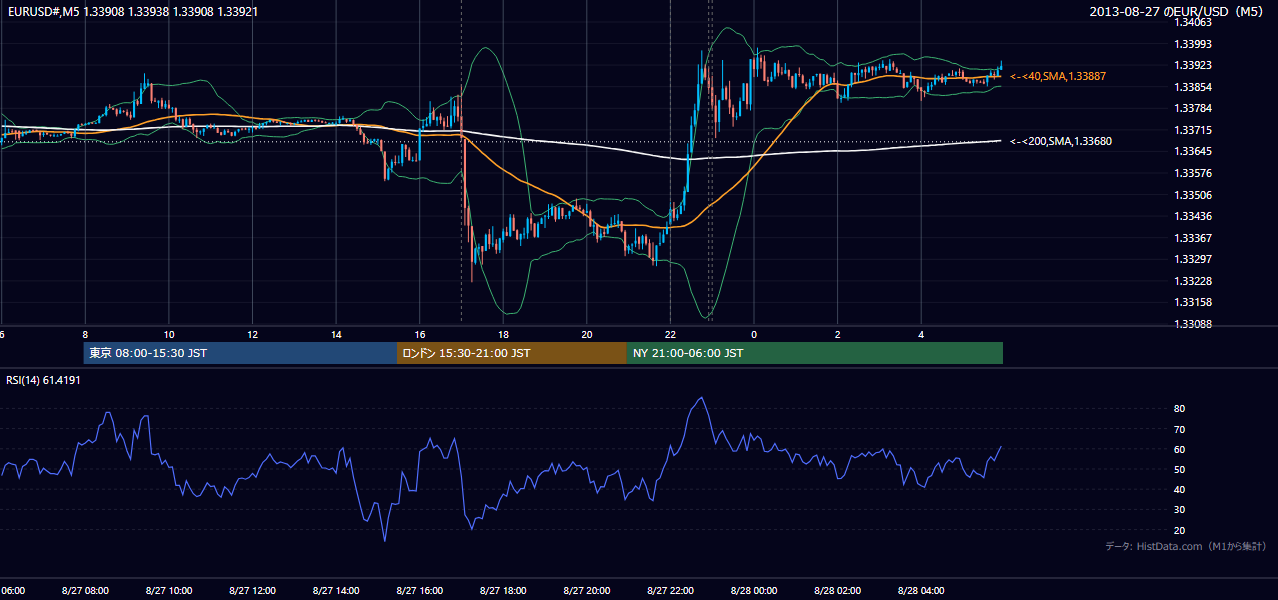Click hour tick 22 under price chart

tap(670, 334)
